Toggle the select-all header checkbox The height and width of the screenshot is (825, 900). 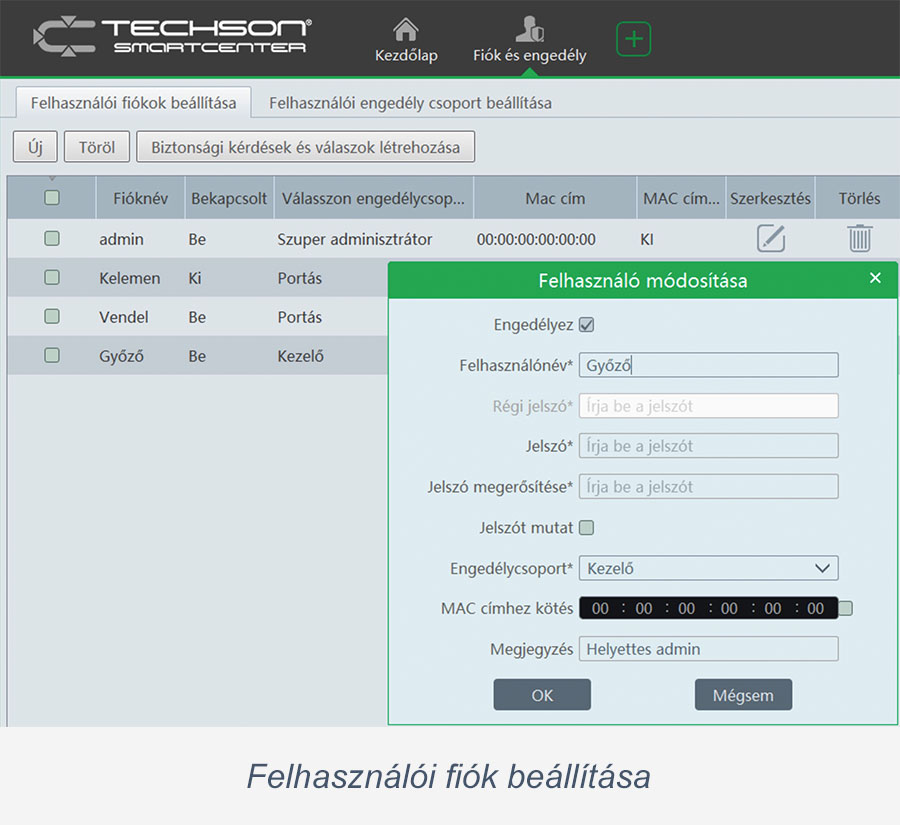(x=52, y=198)
